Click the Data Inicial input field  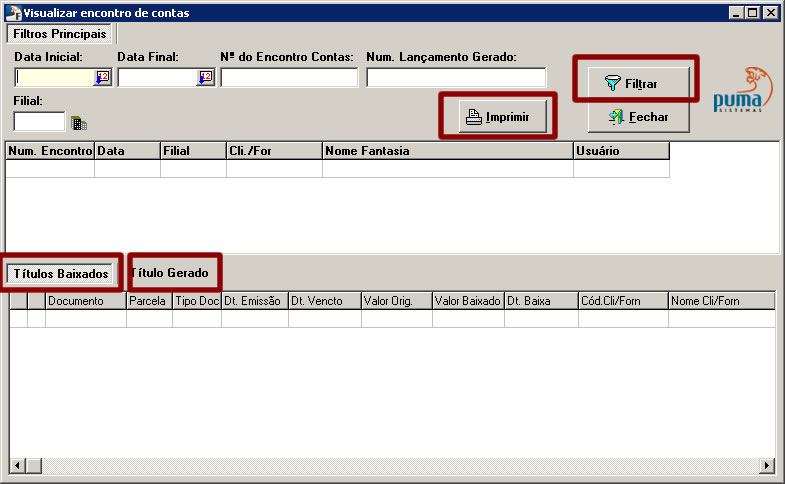[55, 77]
